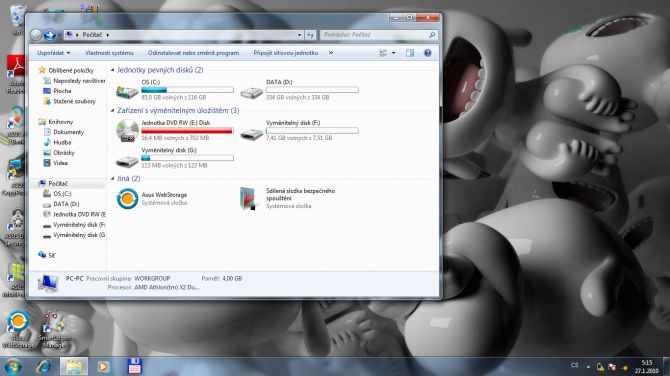Viewport: 670px width, 376px height.
Task: Open the Windows Start menu orb
Action: 12,367
